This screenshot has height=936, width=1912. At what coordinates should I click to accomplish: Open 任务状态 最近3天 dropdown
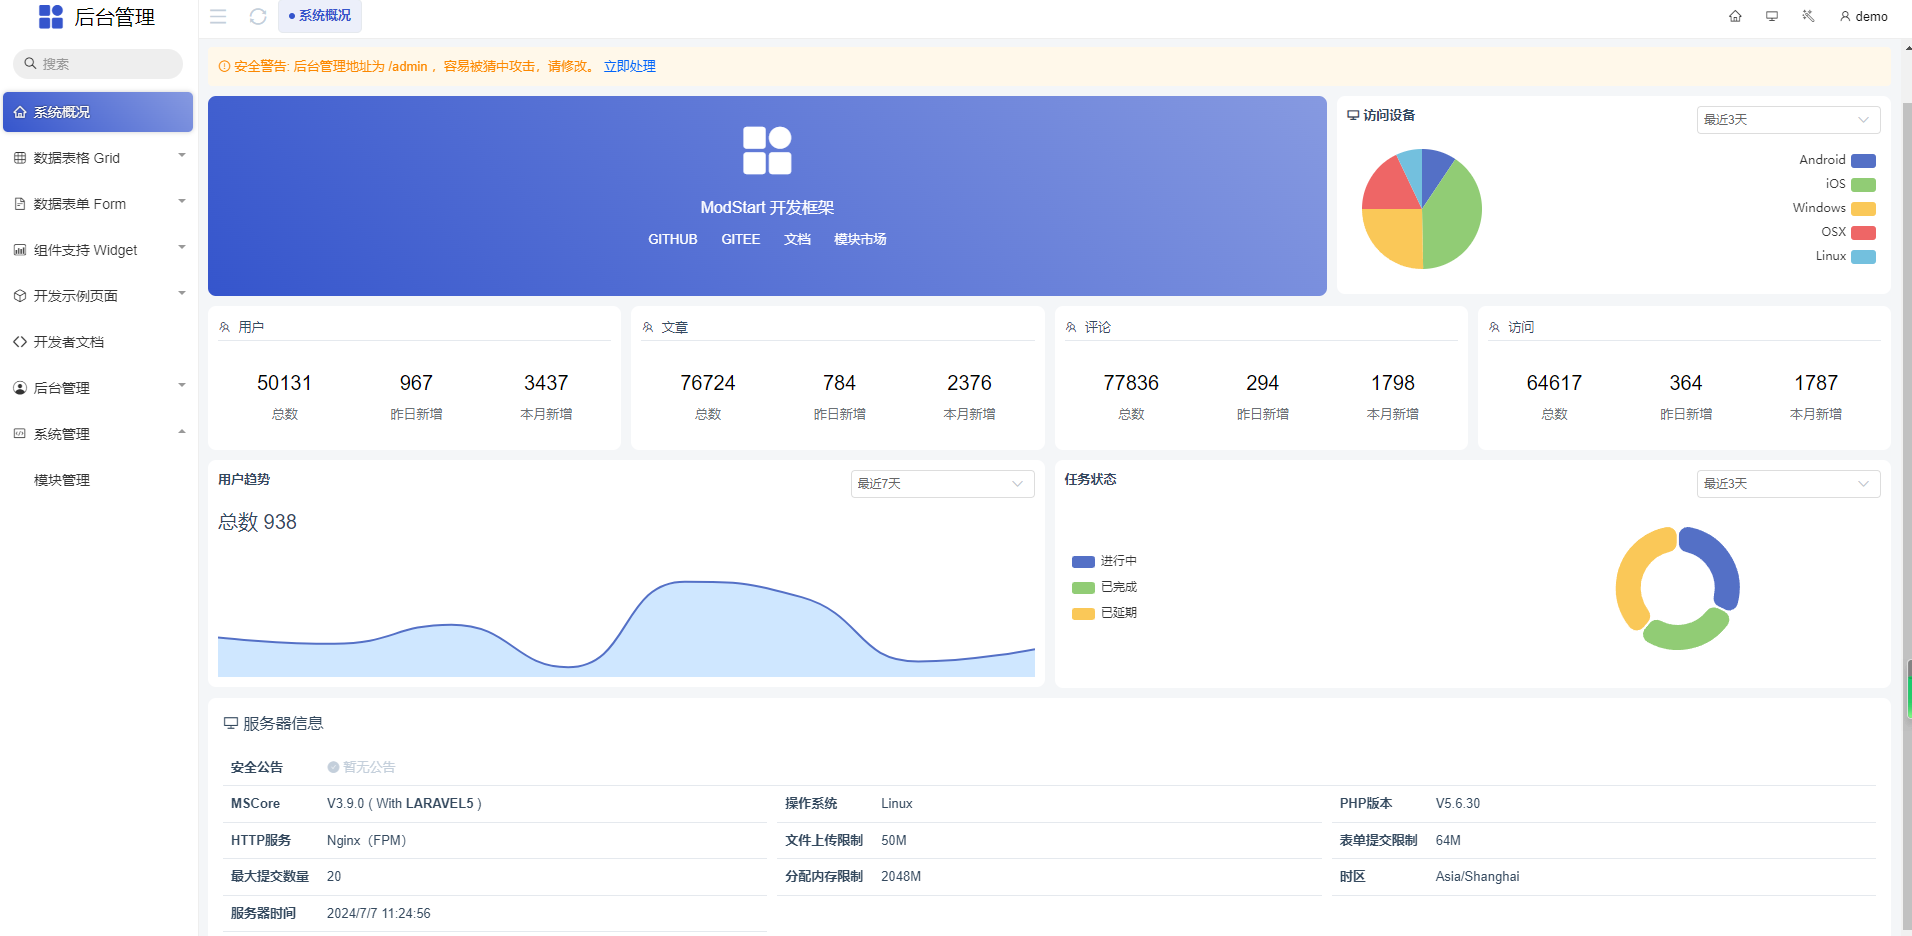click(1788, 484)
